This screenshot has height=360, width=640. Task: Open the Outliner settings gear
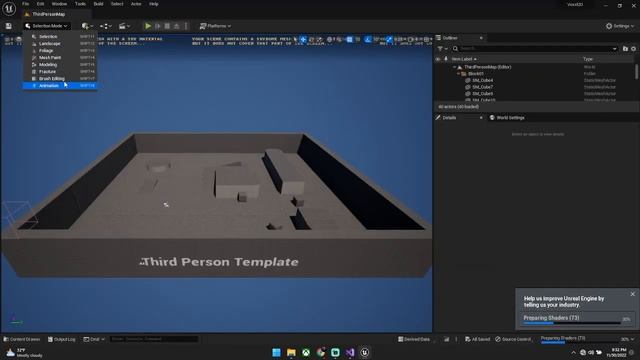pyautogui.click(x=633, y=49)
